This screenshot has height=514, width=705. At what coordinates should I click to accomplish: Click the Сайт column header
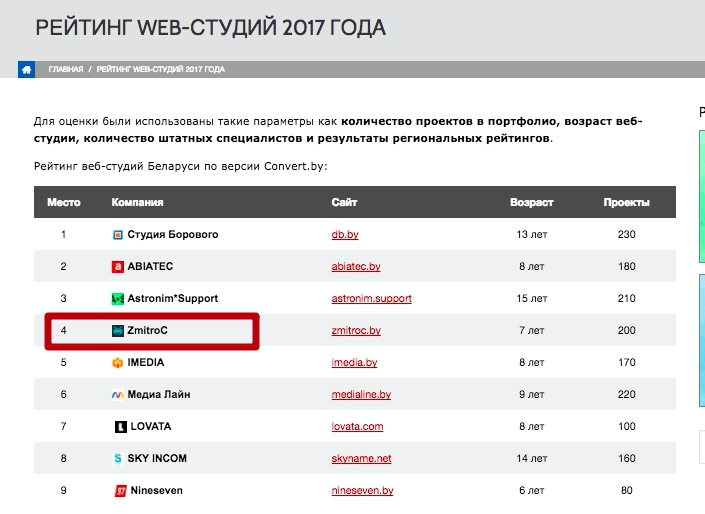[344, 202]
